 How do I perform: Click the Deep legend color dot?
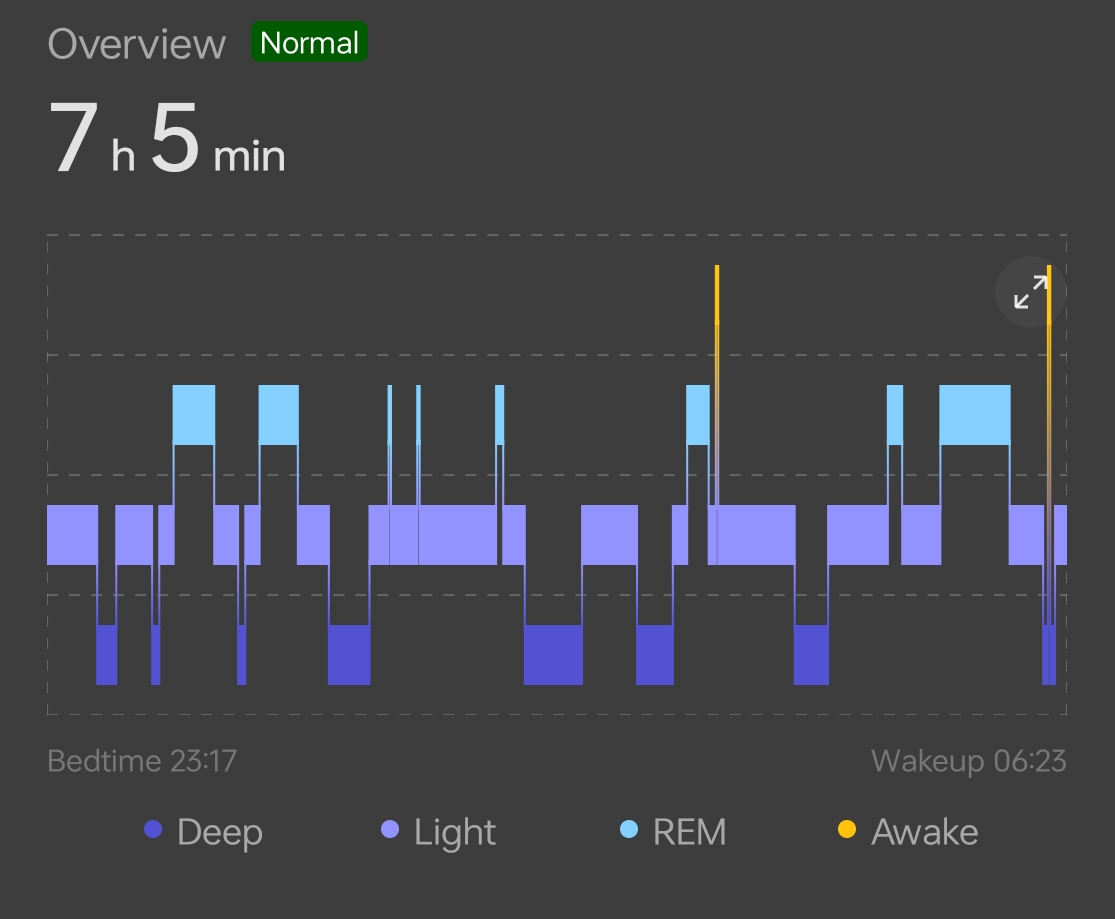153,829
